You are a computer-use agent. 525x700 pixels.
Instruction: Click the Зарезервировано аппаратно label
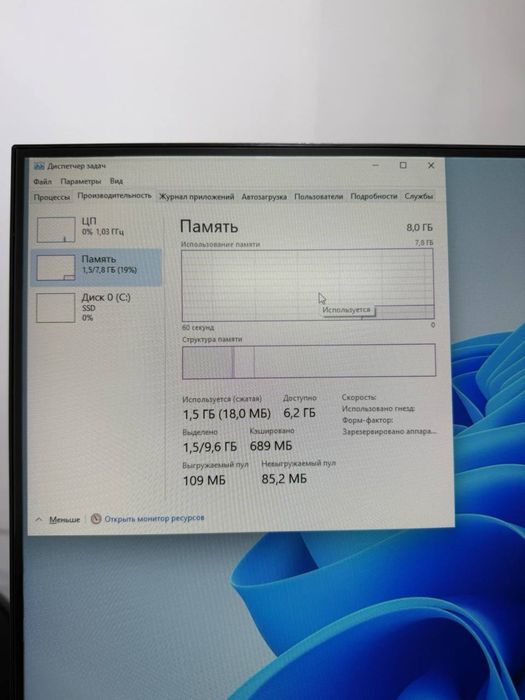(389, 432)
